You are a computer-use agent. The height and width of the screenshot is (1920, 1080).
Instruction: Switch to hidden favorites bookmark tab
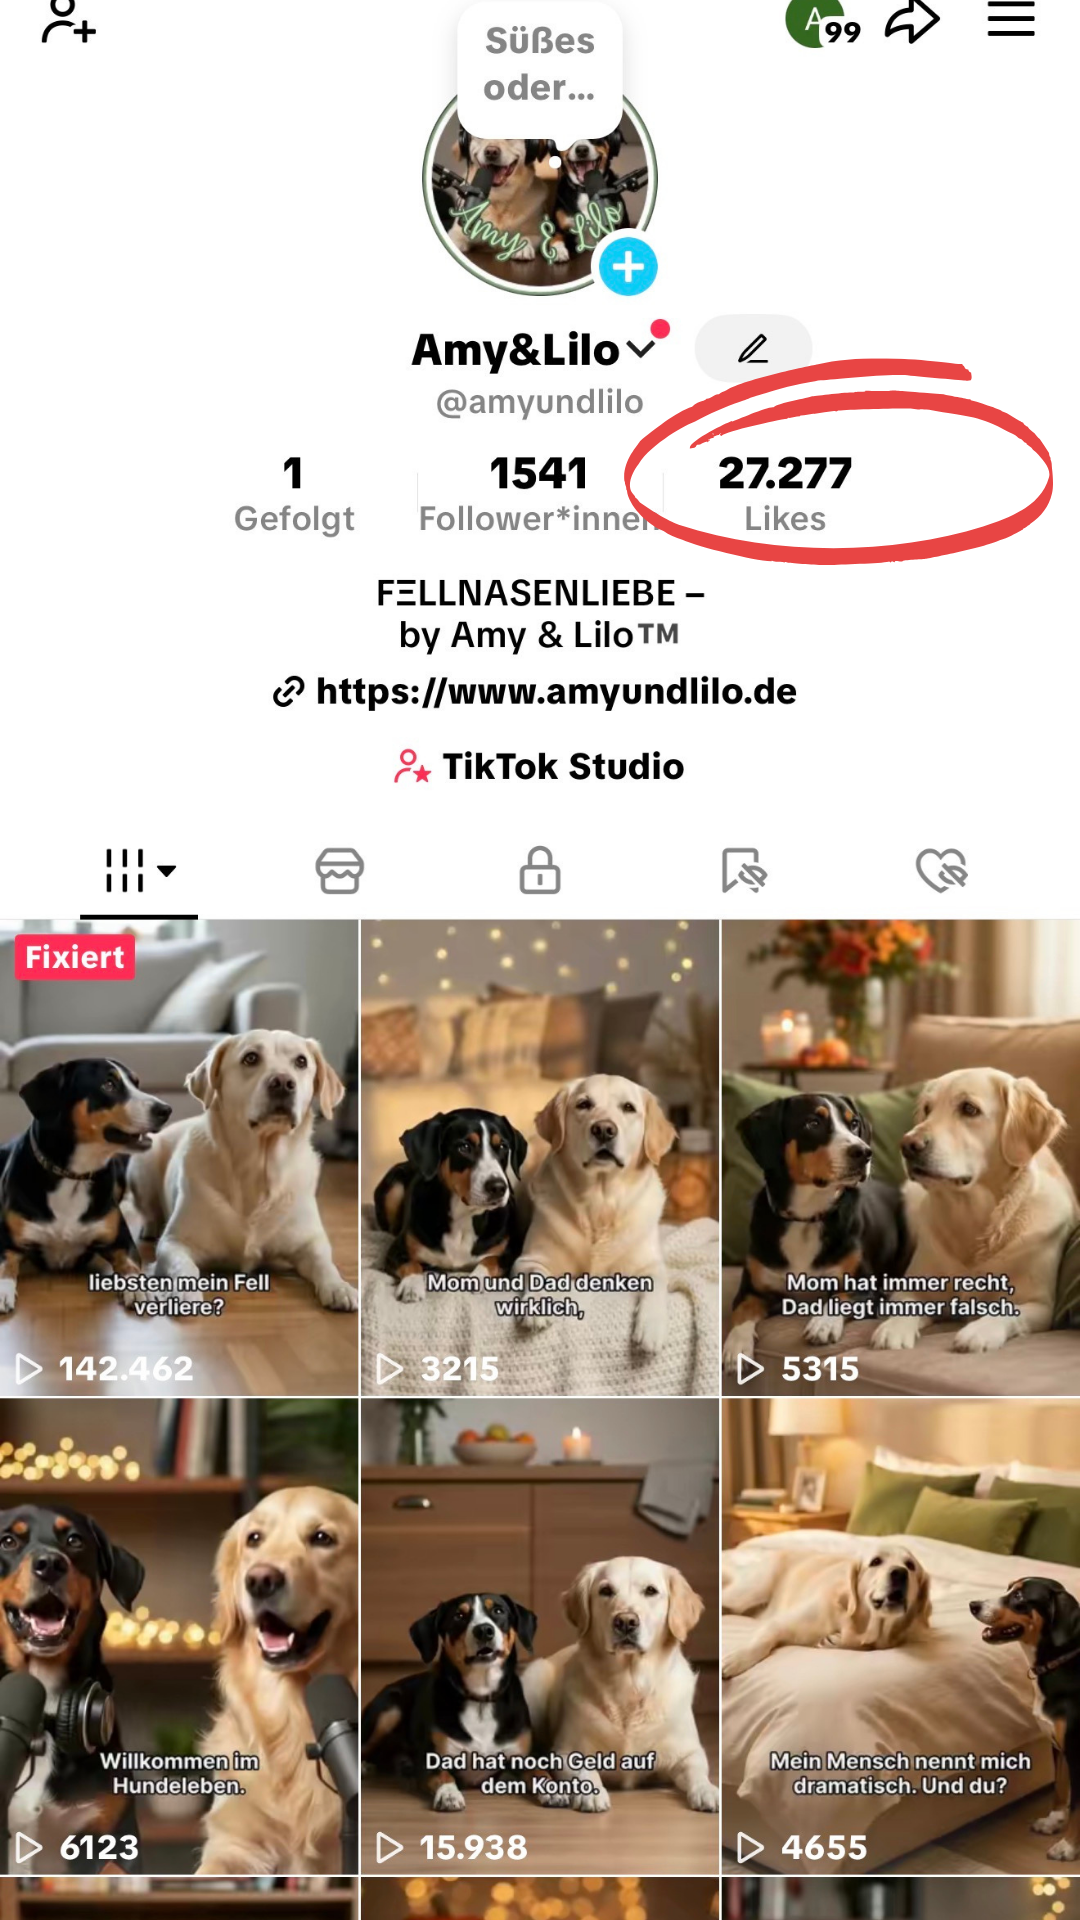tap(743, 870)
